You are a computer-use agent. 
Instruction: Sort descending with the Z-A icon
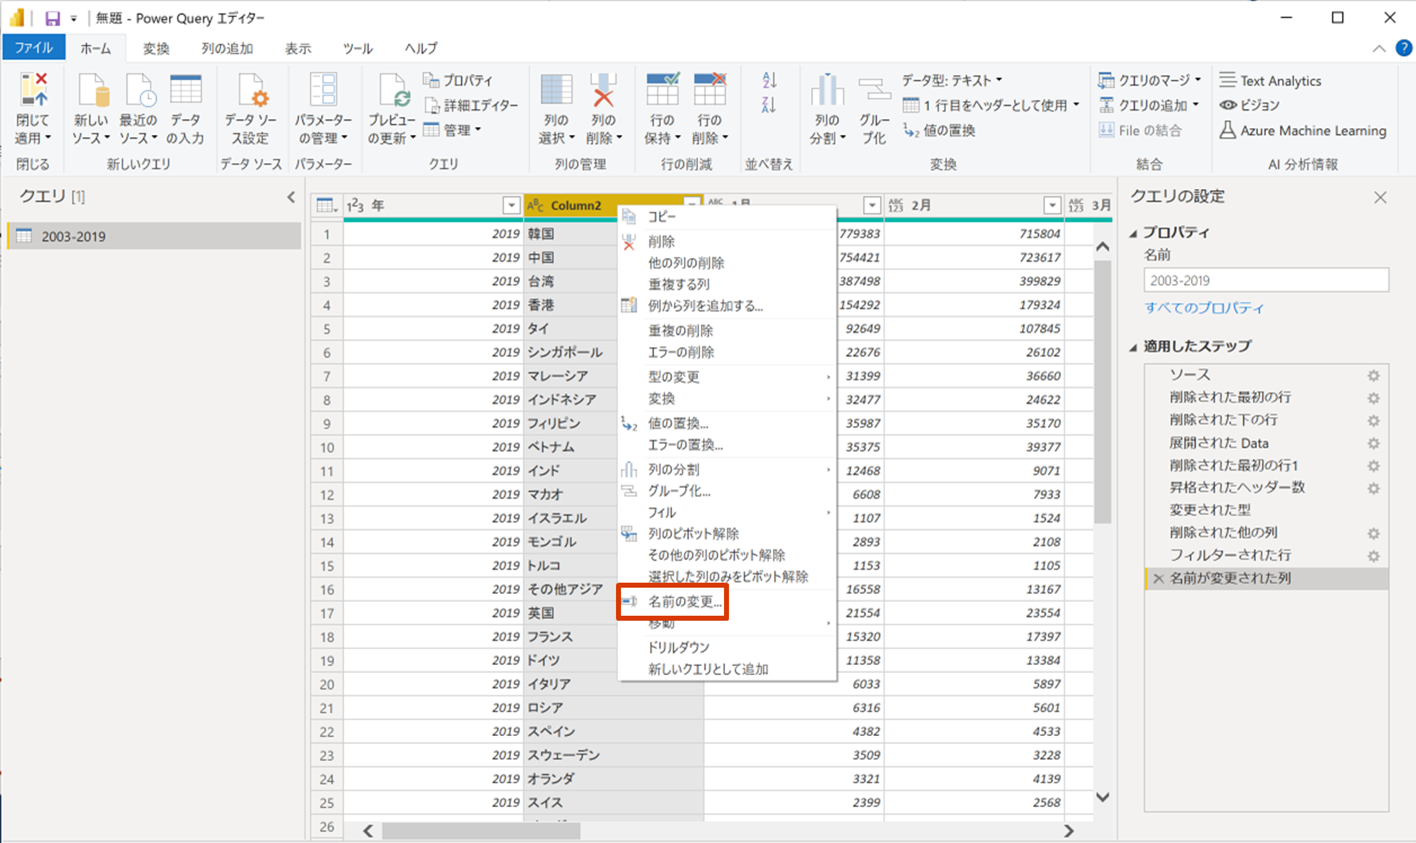(x=769, y=105)
